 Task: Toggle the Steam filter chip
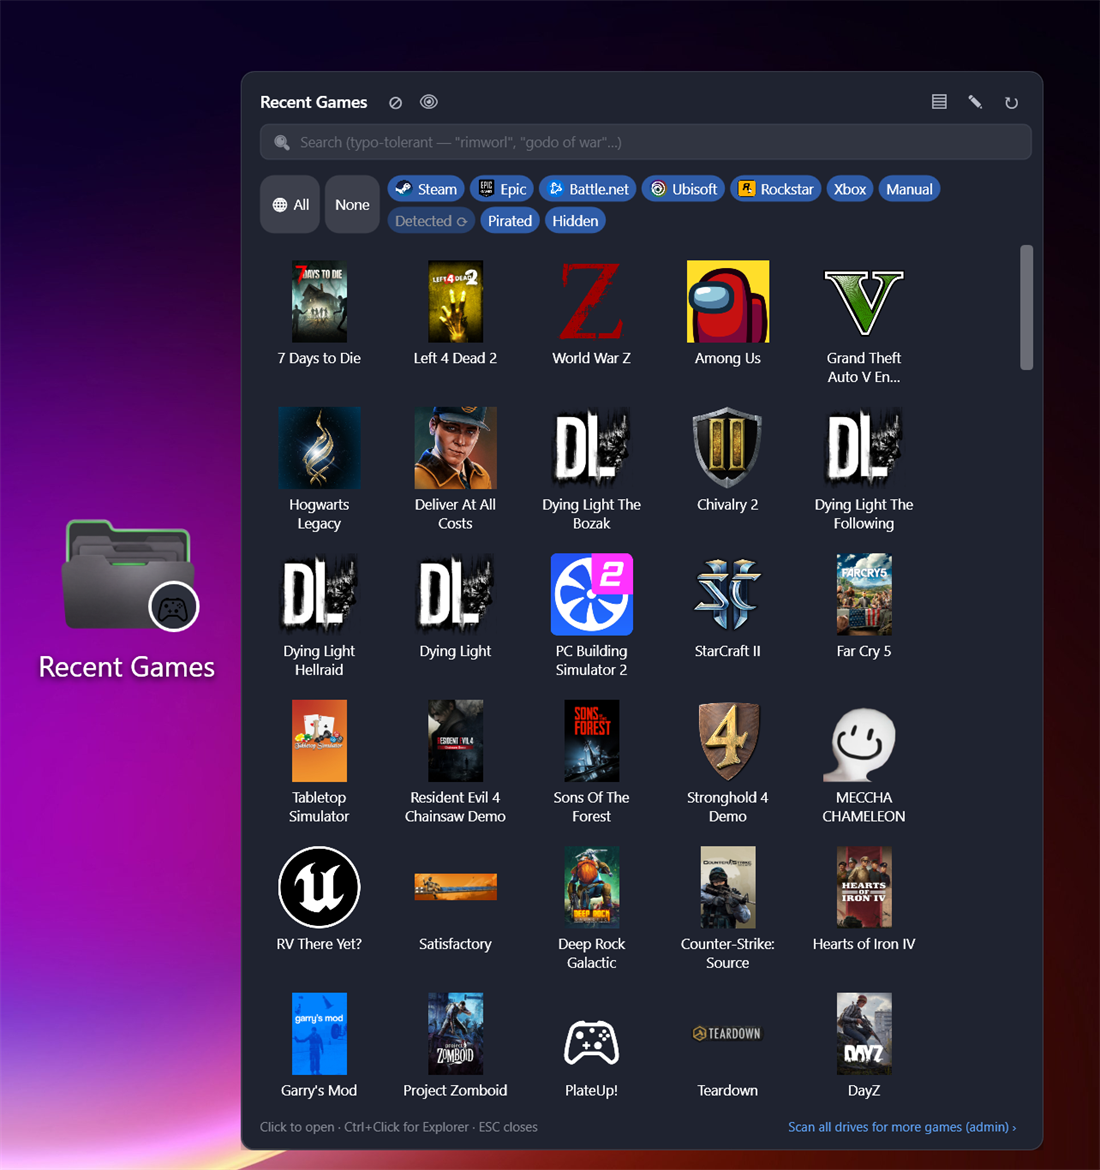[x=426, y=189]
